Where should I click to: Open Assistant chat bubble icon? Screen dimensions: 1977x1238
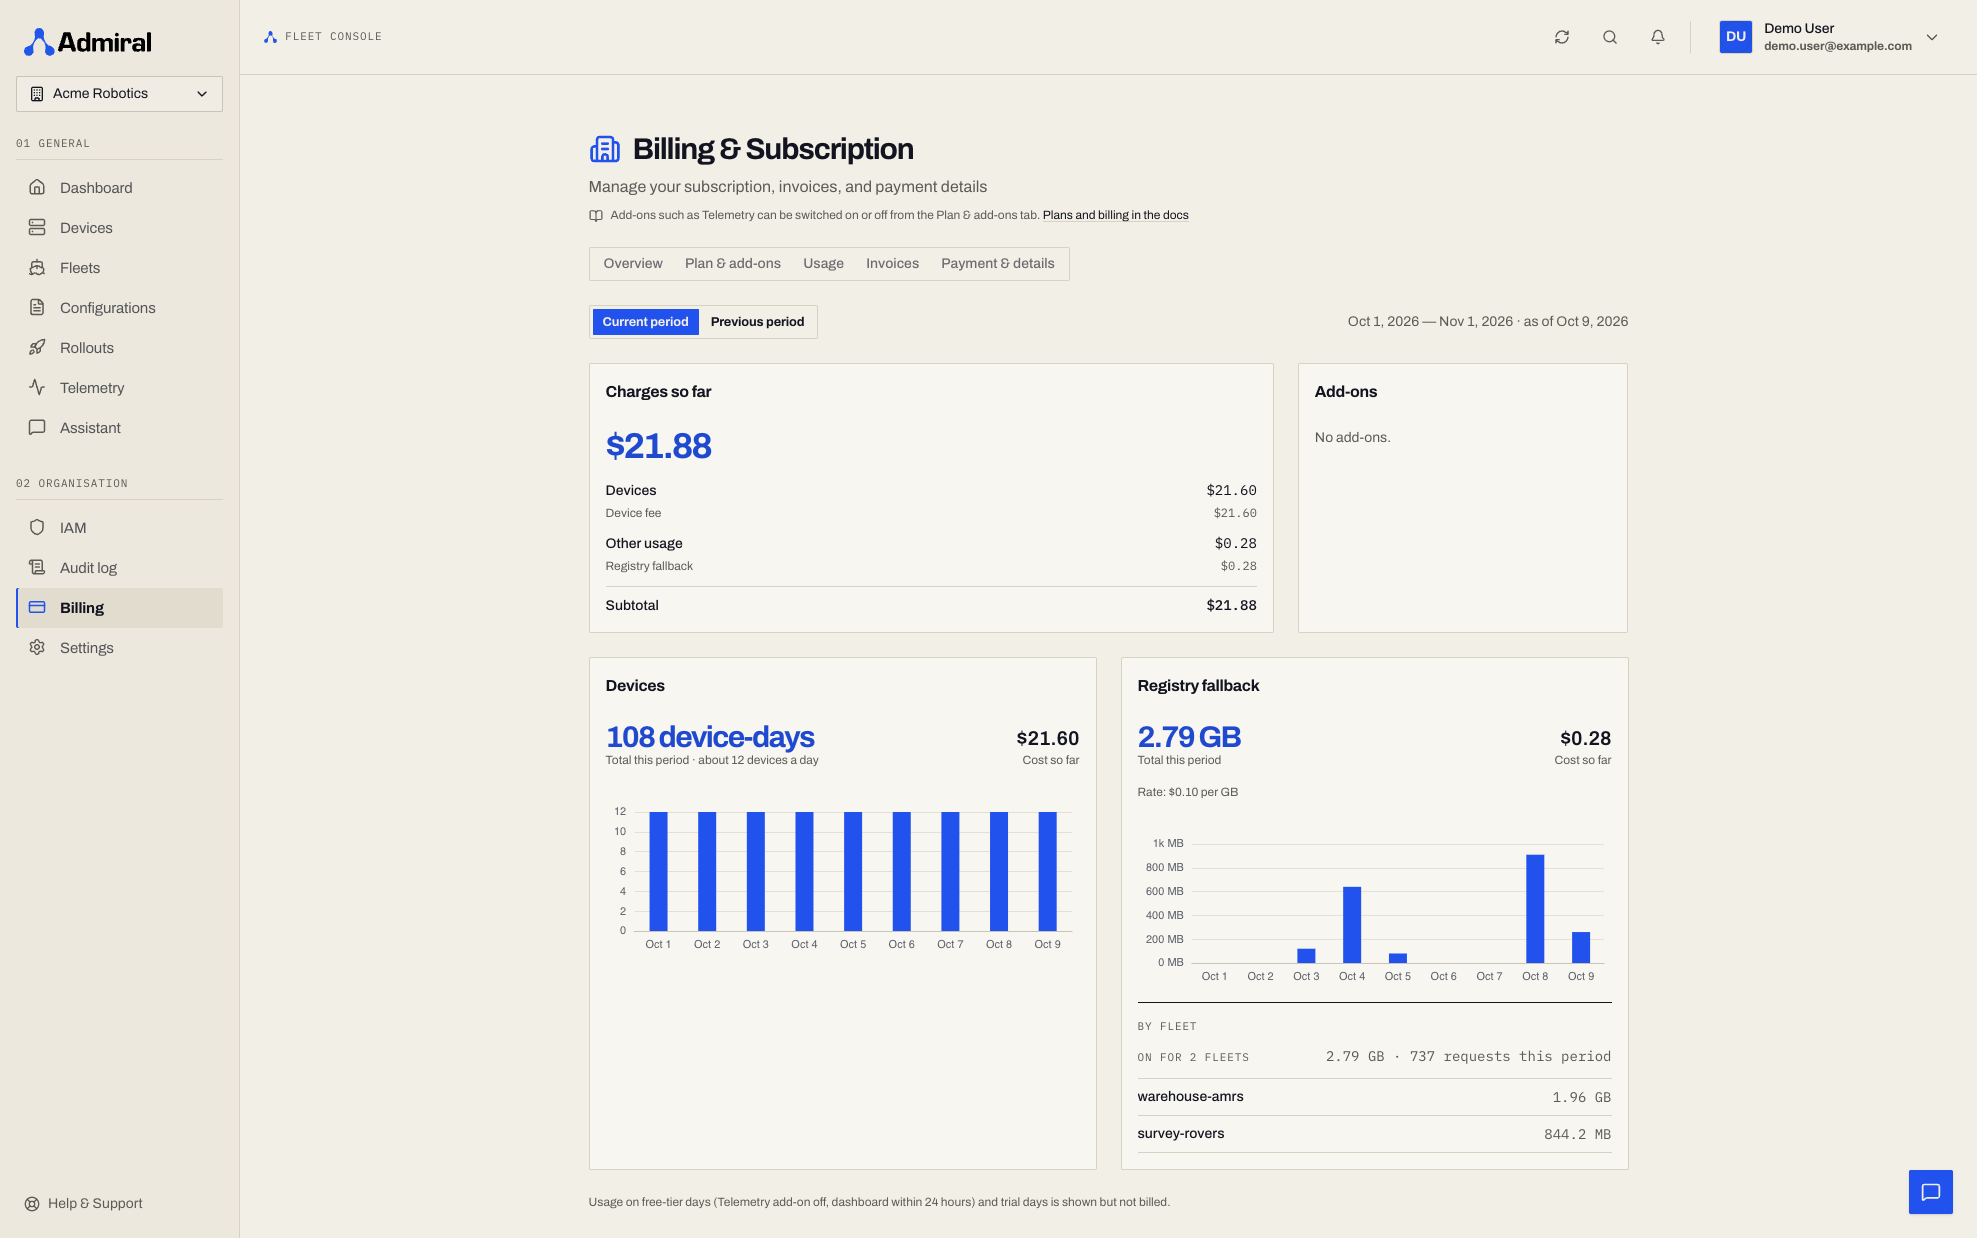37,427
